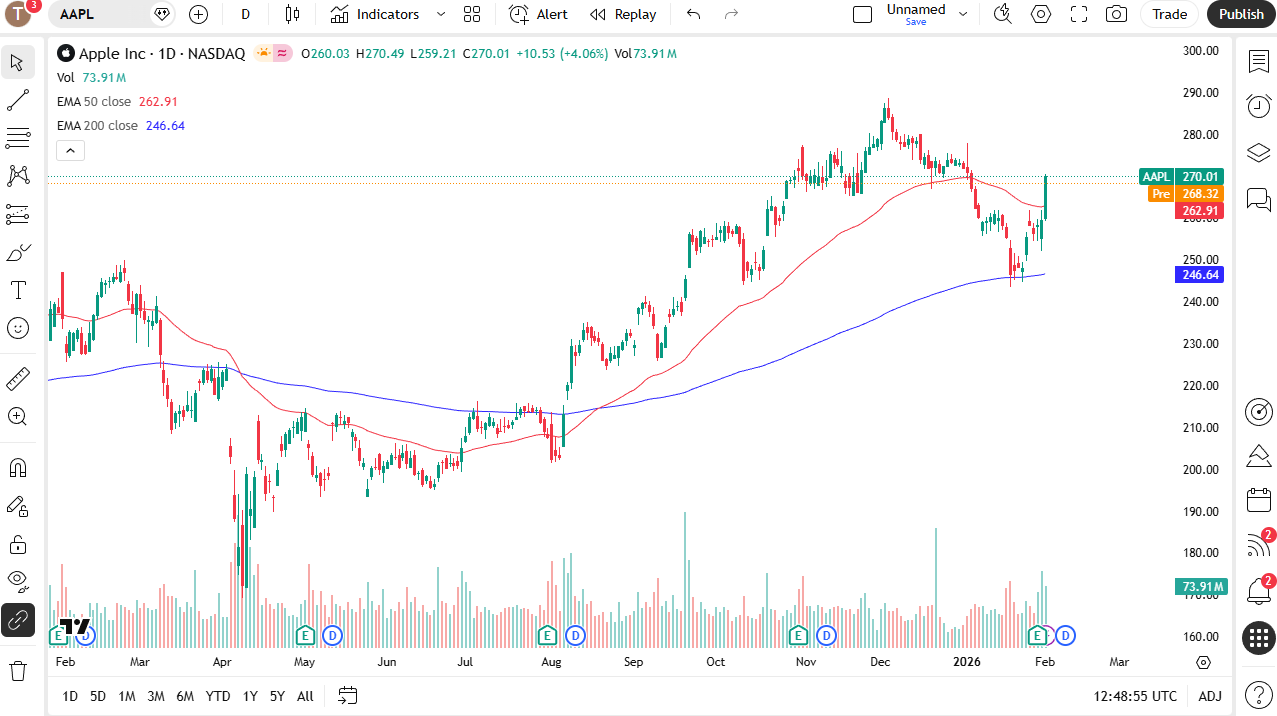Image resolution: width=1277 pixels, height=716 pixels.
Task: Select the YTD date range
Action: click(x=218, y=696)
